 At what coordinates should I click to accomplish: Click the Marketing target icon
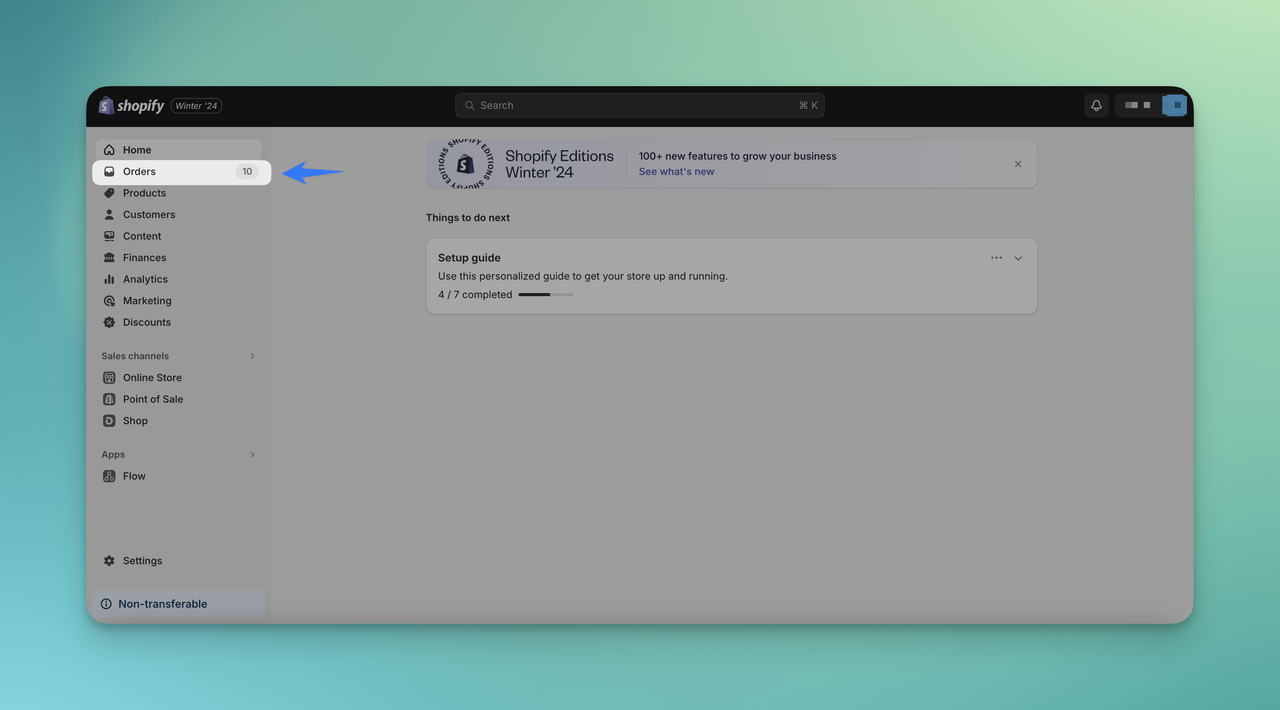tap(109, 300)
